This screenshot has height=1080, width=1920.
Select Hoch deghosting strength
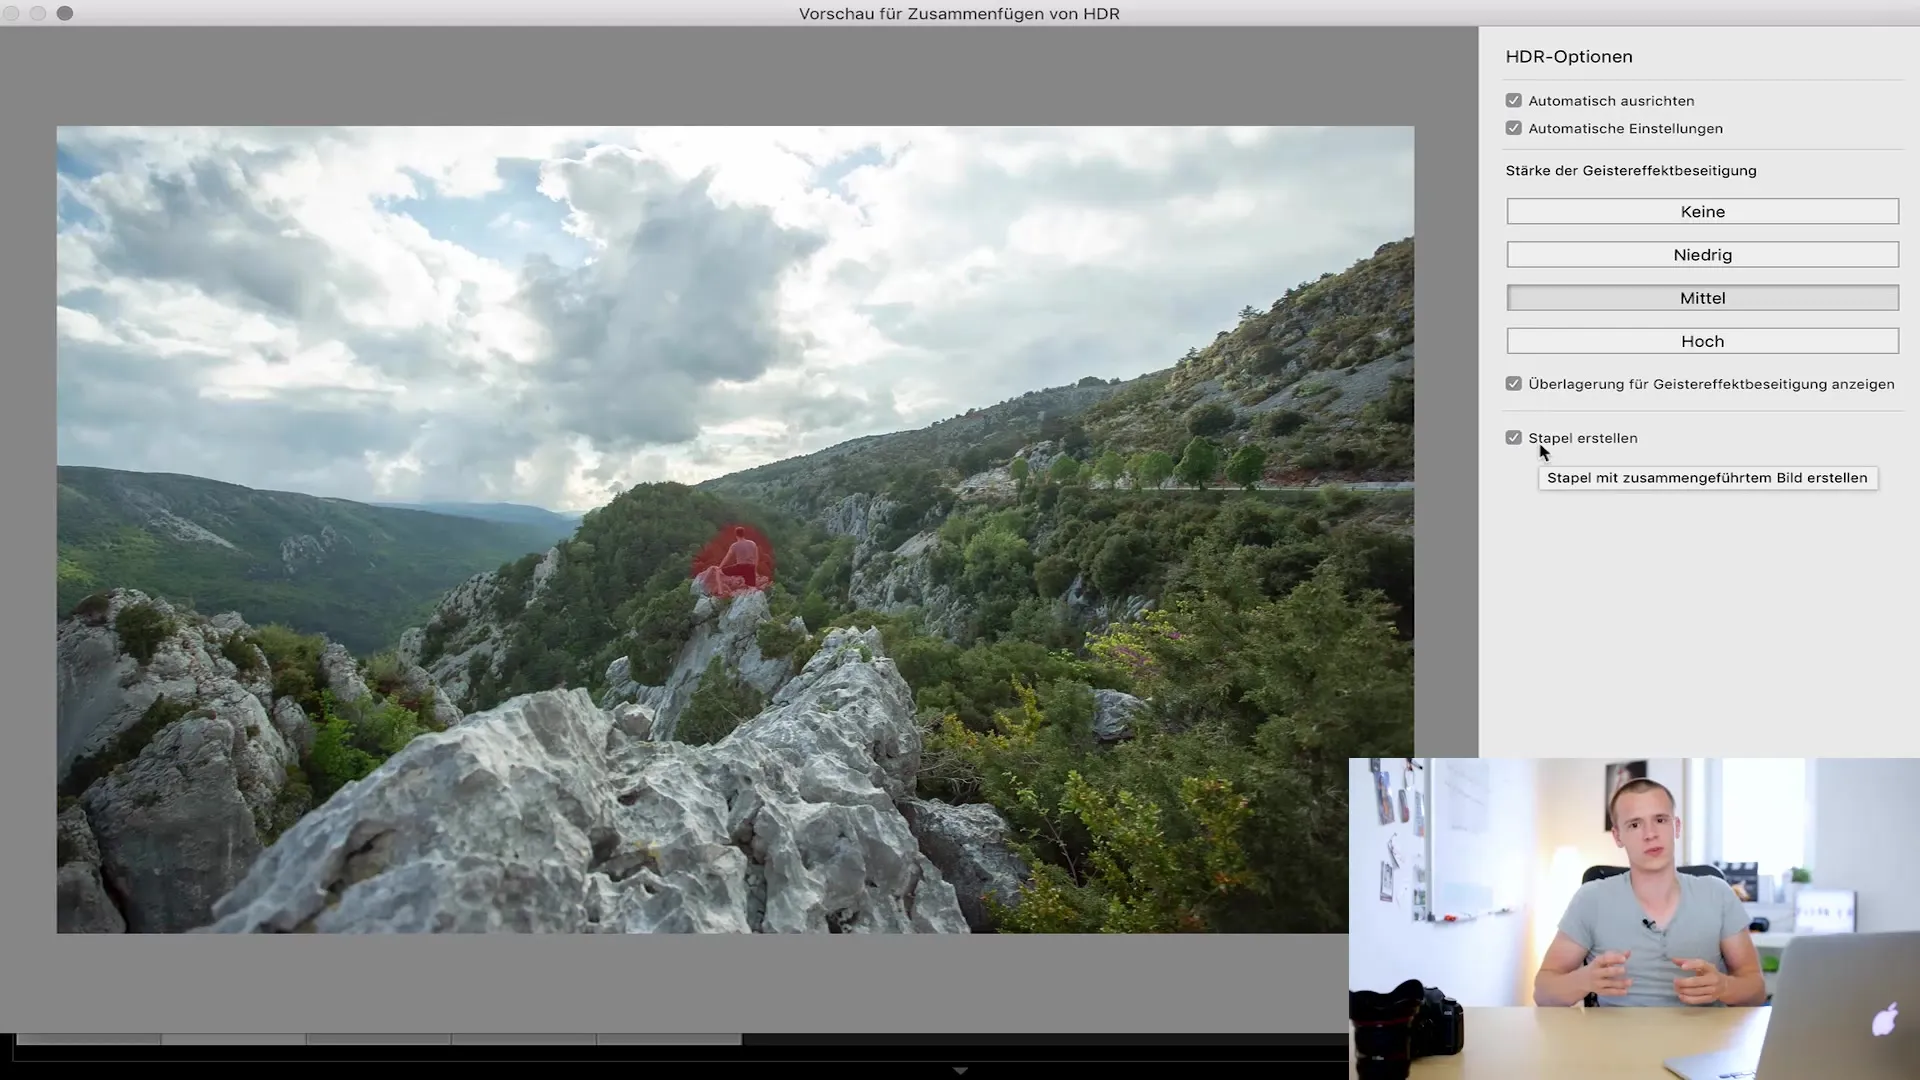(x=1702, y=341)
